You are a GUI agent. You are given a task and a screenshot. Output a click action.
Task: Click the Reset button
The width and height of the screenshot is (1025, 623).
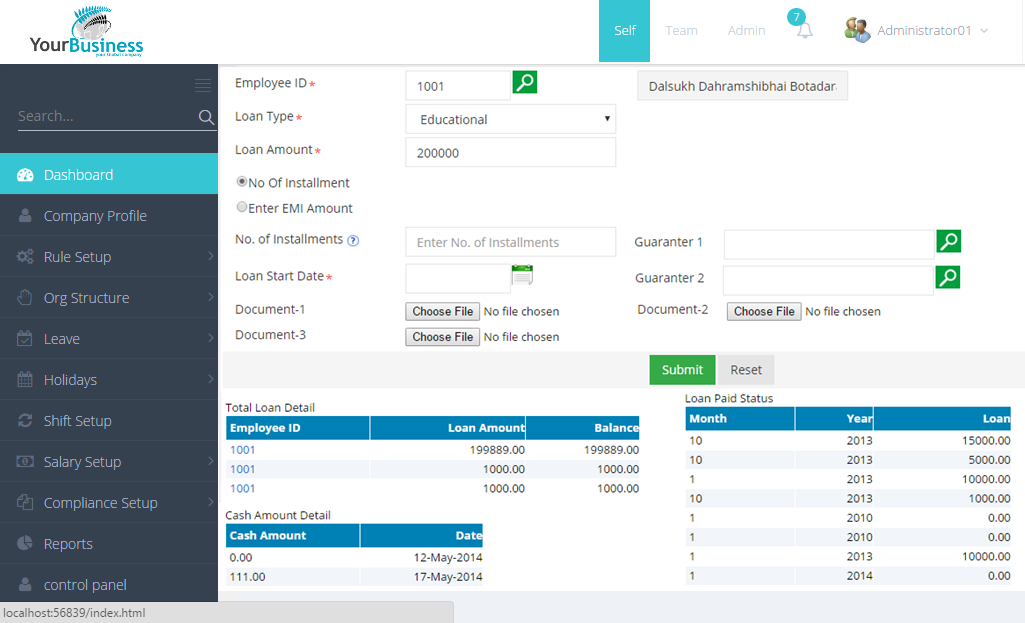click(746, 370)
